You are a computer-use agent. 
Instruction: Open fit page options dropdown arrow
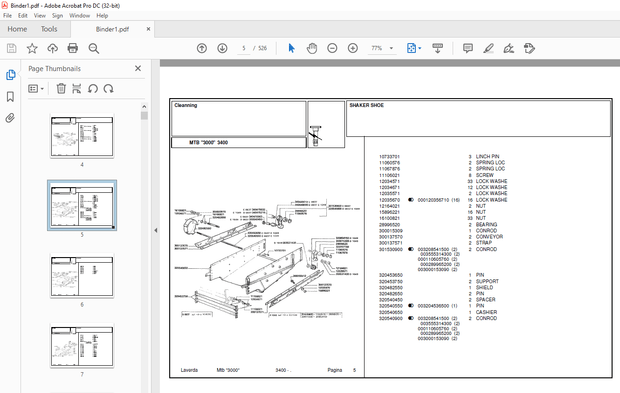420,49
